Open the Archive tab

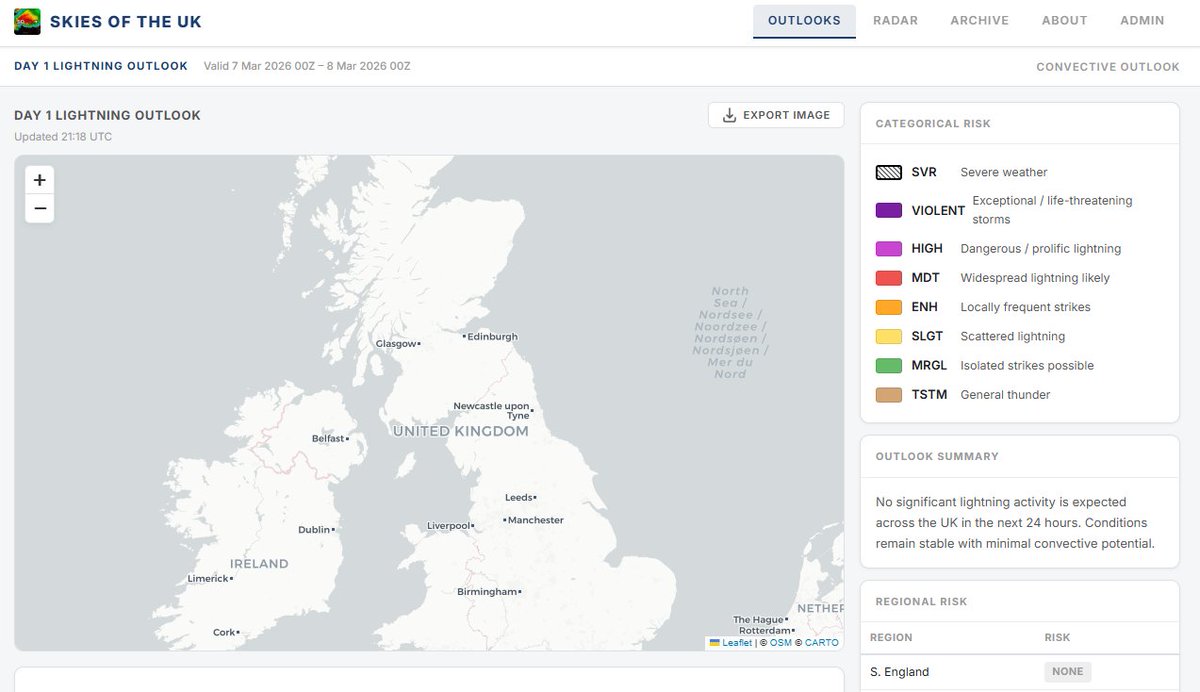pos(979,20)
